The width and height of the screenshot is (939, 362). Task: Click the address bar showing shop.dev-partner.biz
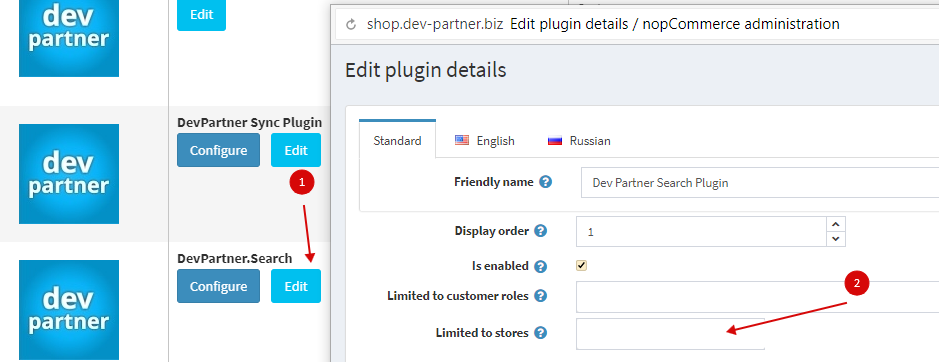point(637,25)
